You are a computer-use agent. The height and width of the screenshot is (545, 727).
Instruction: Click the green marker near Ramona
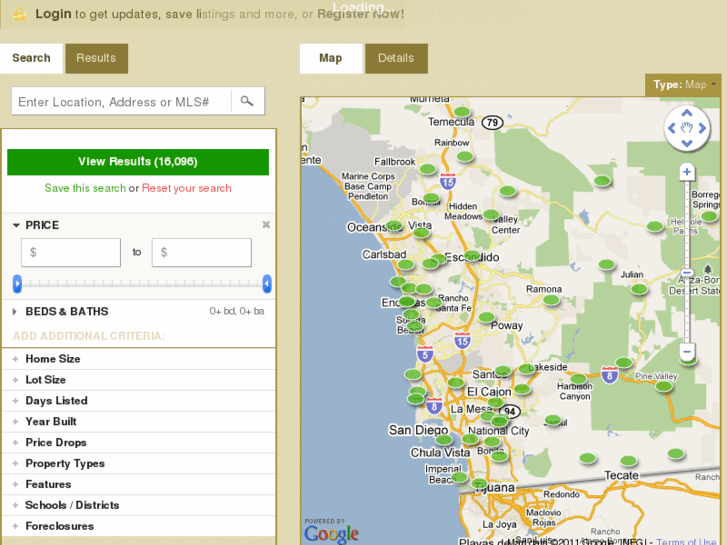(551, 300)
